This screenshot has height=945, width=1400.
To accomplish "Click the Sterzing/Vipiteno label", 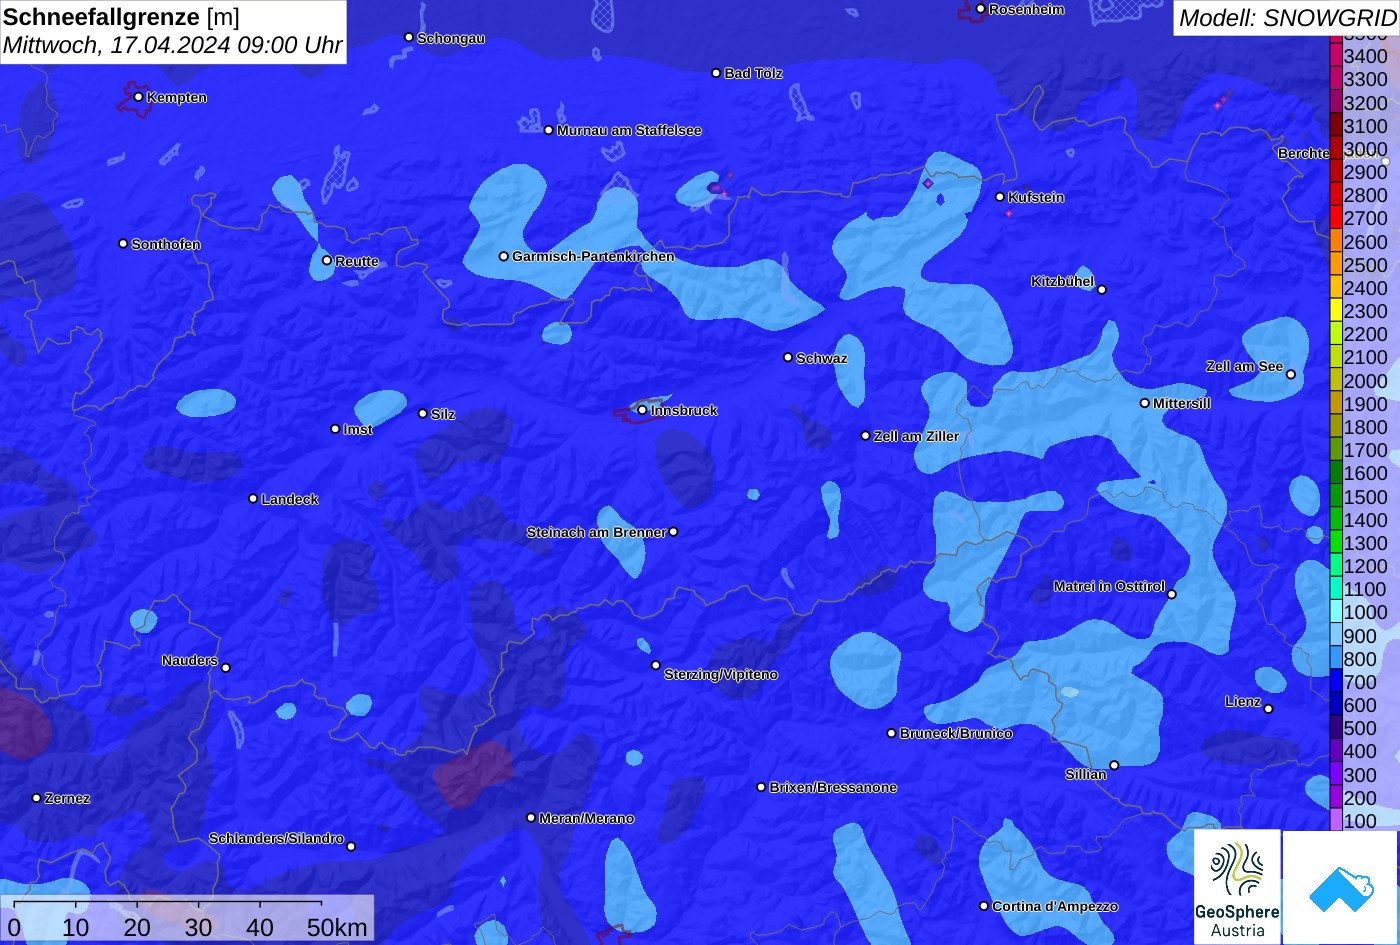I will [x=721, y=675].
